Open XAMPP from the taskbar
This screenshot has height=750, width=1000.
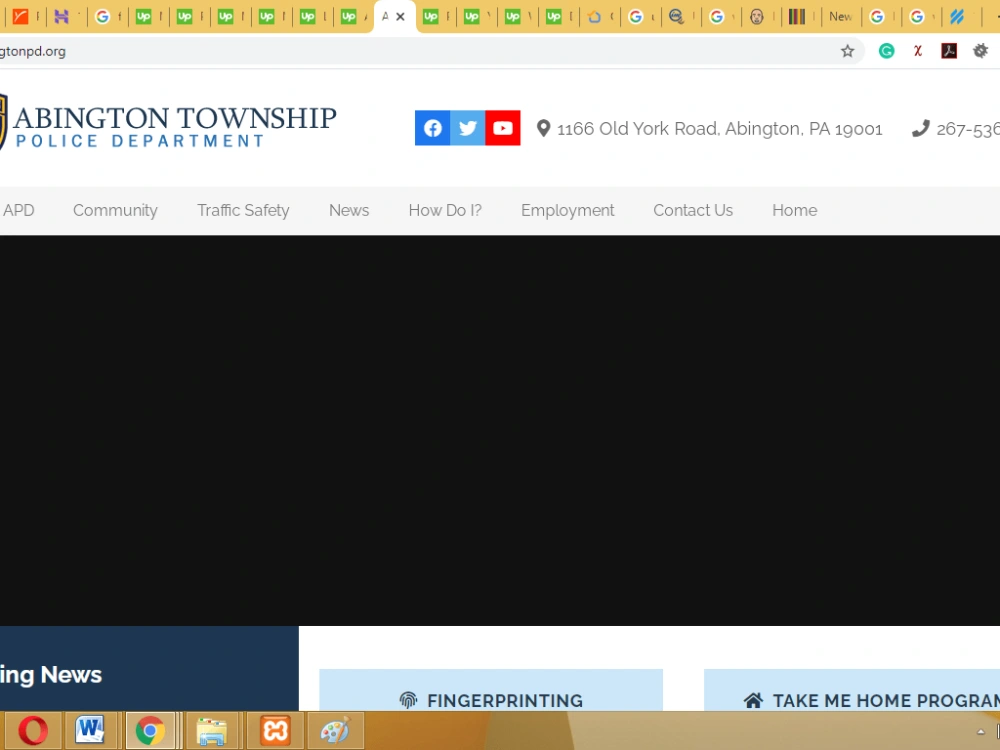(x=275, y=730)
